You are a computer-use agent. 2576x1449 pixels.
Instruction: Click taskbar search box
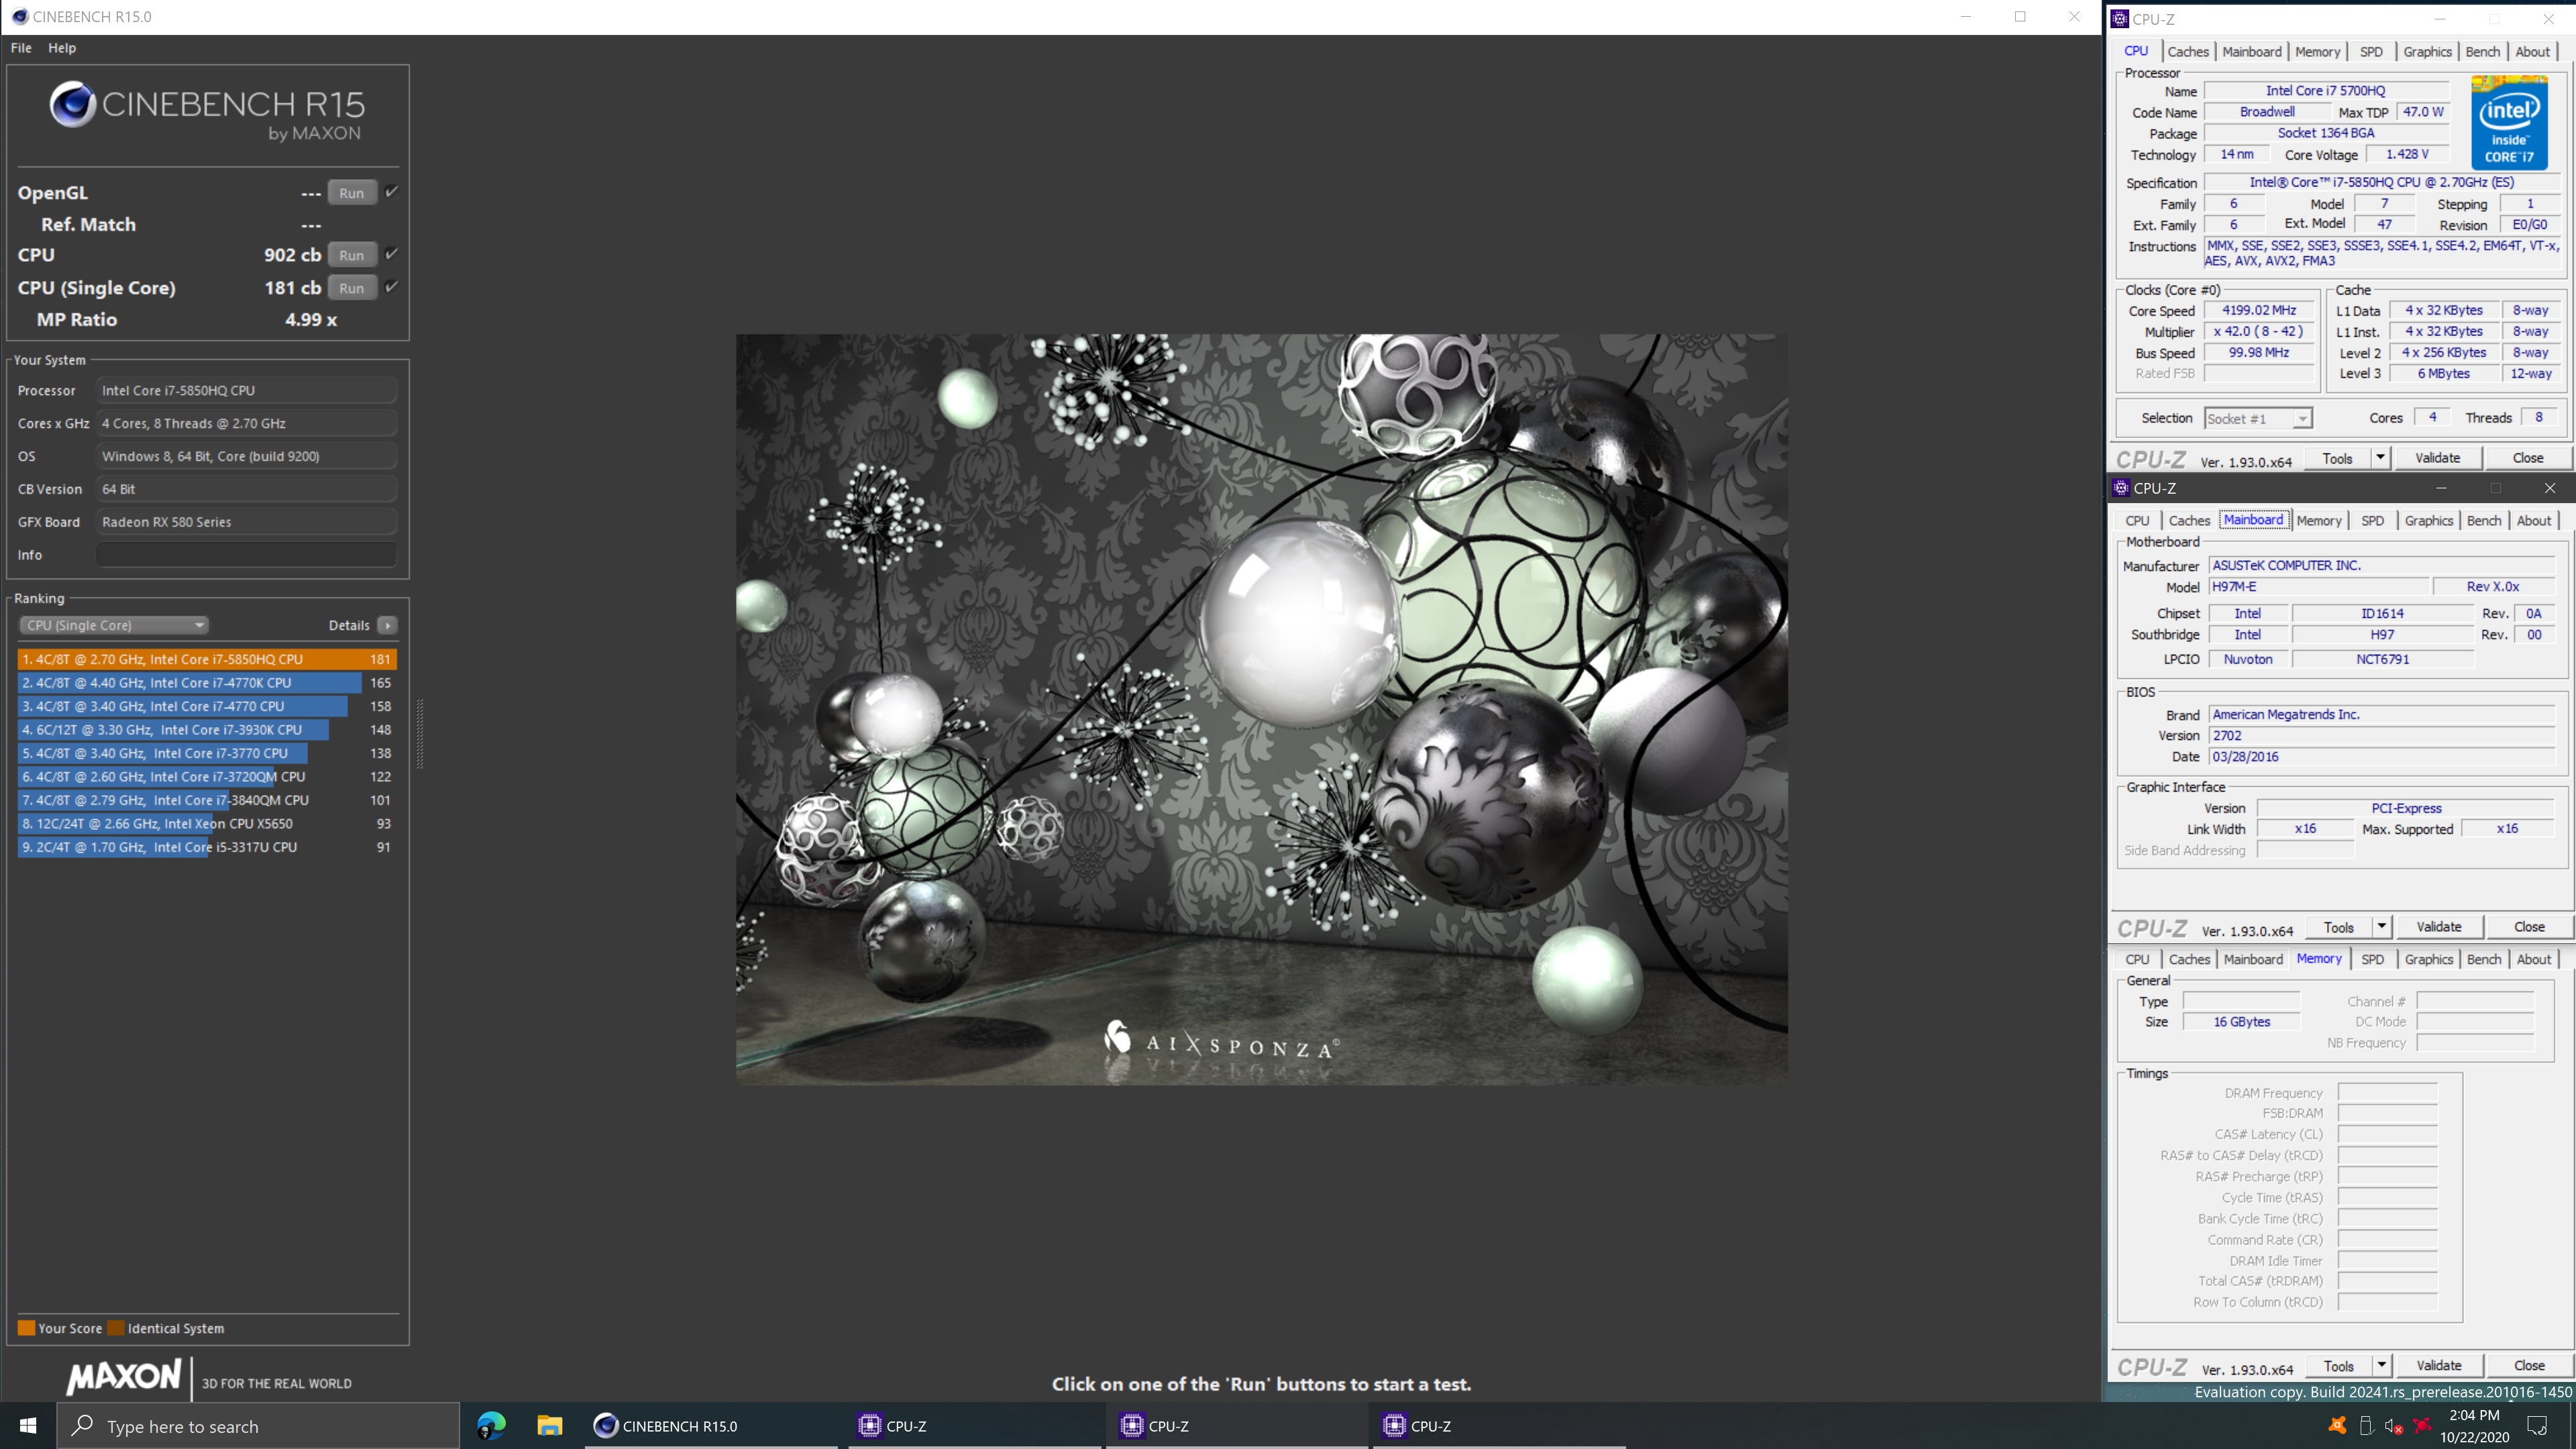click(258, 1426)
